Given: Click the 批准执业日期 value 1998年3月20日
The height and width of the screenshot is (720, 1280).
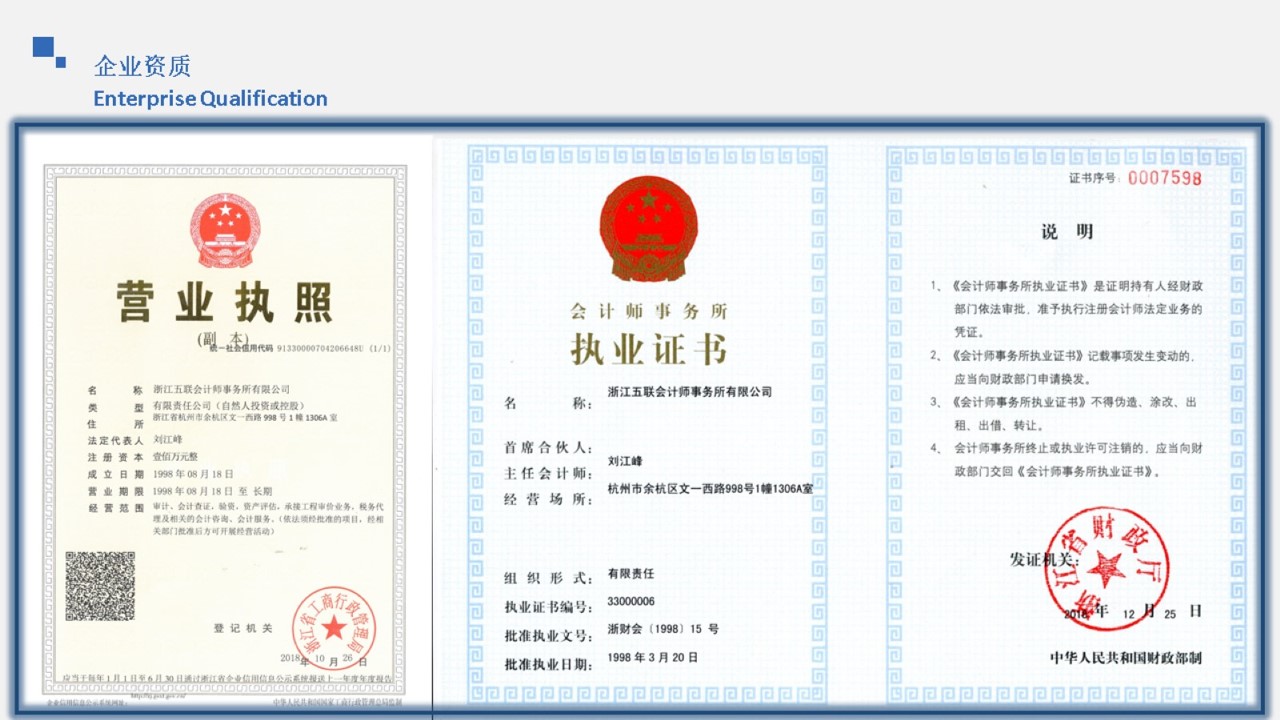Looking at the screenshot, I should click(x=652, y=658).
